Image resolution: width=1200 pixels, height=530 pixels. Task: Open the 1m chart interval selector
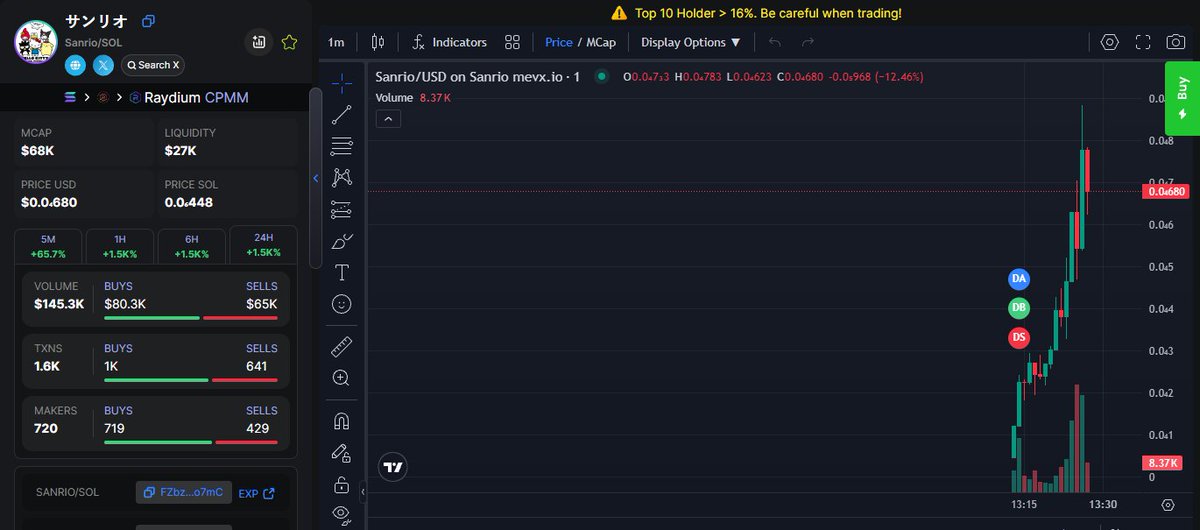click(336, 42)
